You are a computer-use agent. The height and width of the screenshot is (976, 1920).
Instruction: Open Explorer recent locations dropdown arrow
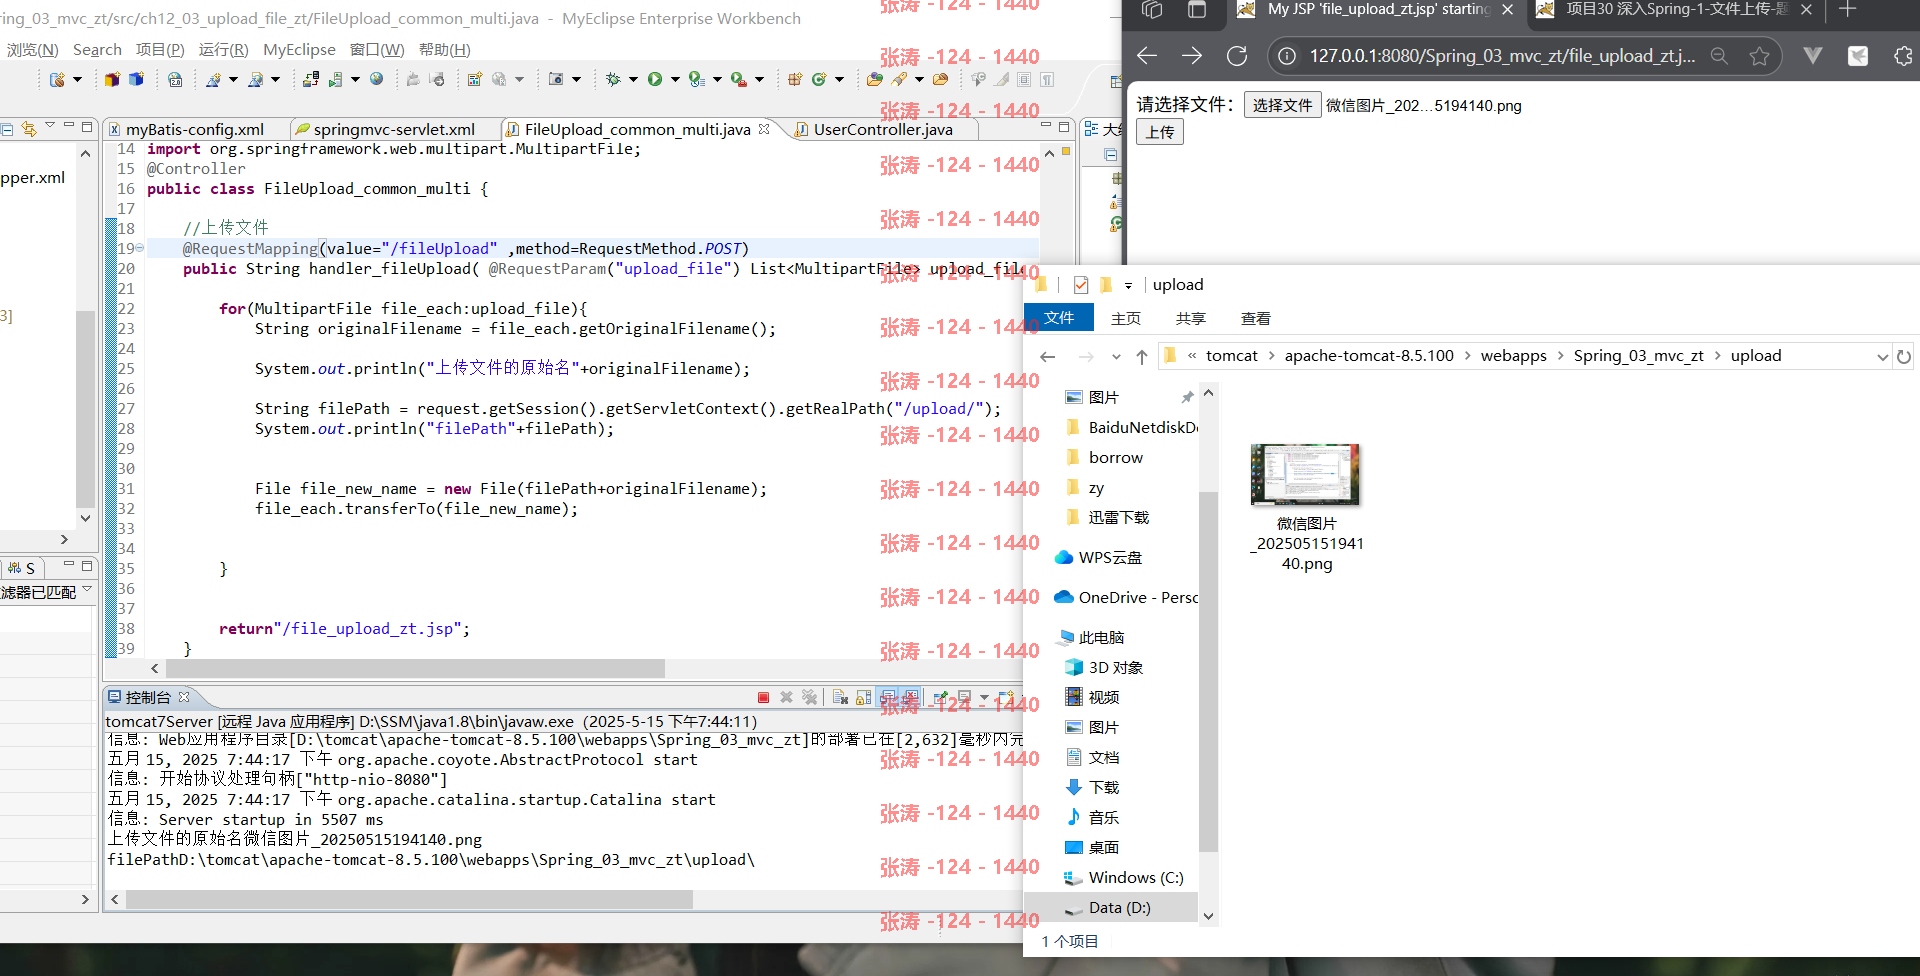pyautogui.click(x=1116, y=356)
